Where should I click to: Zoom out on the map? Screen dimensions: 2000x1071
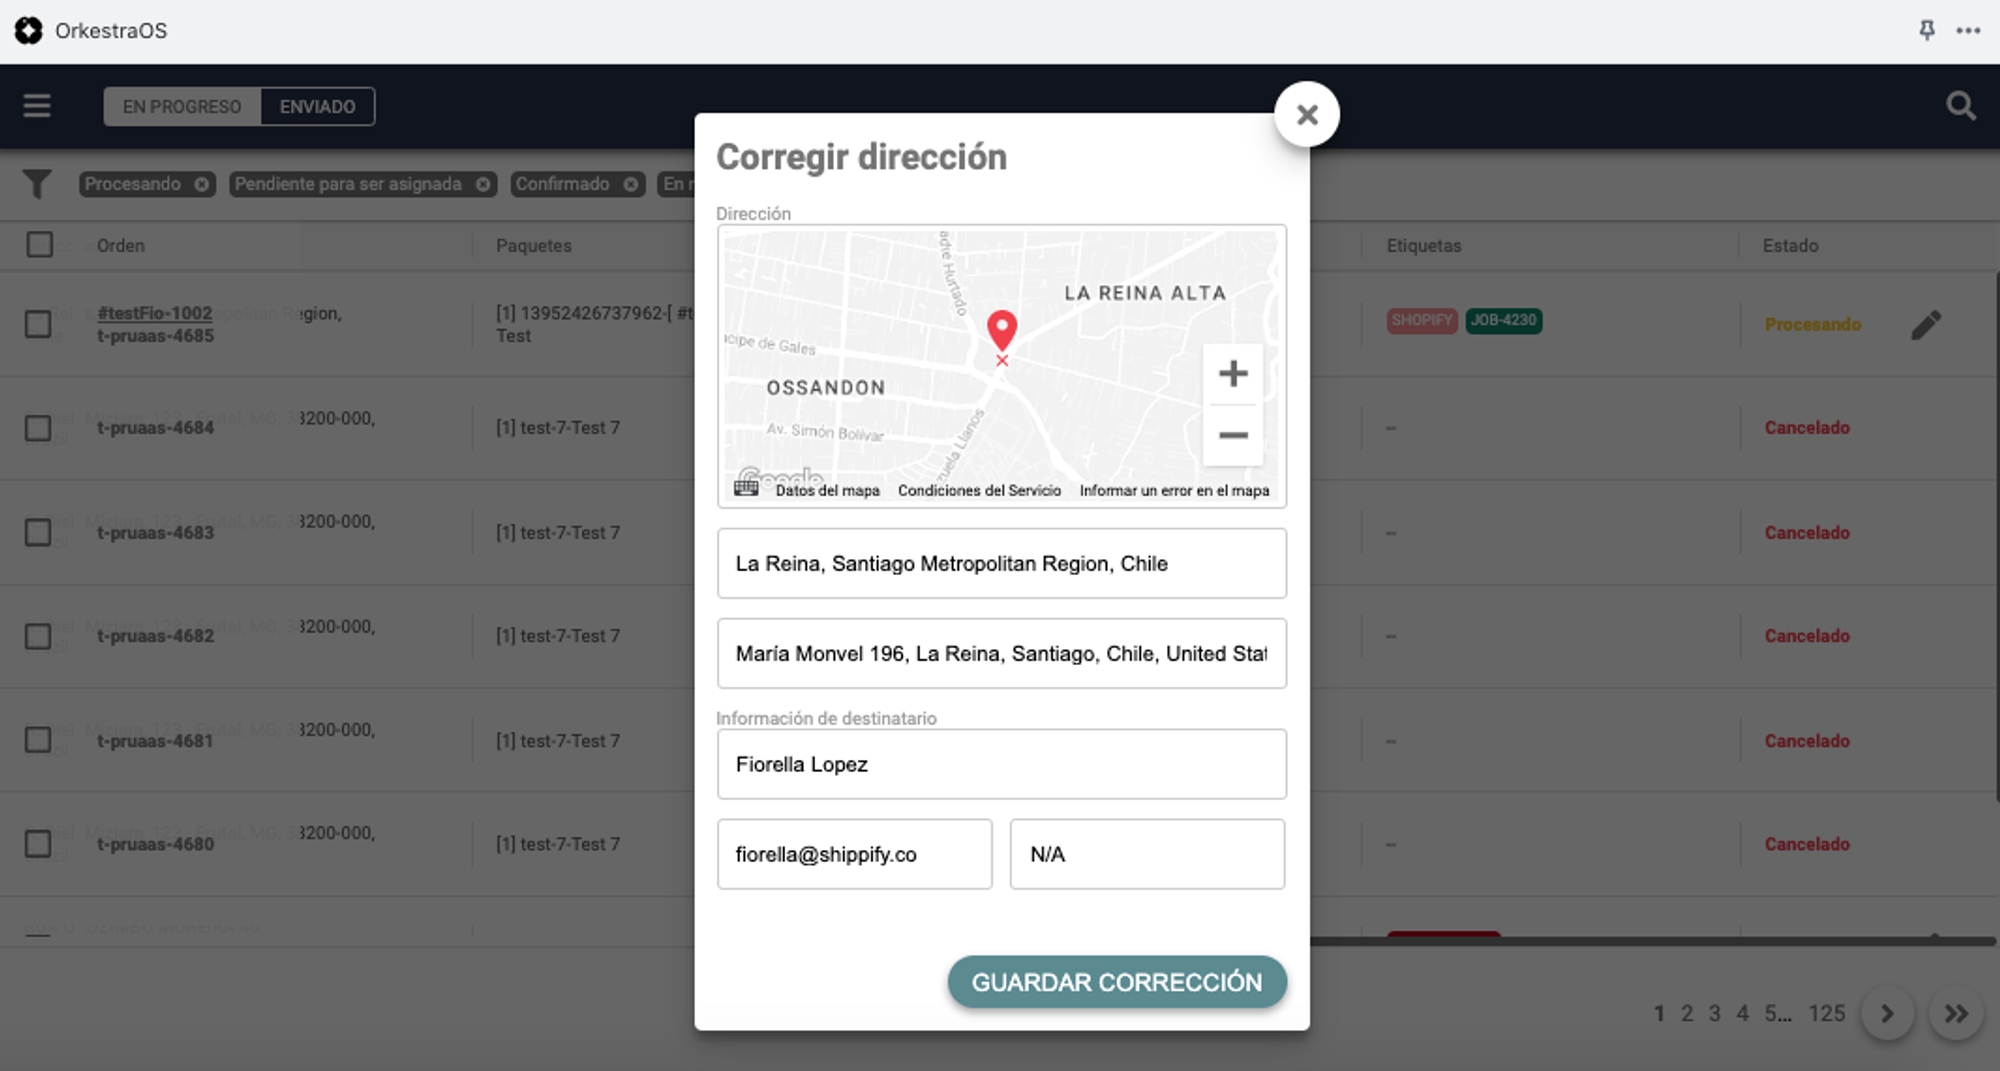coord(1232,435)
